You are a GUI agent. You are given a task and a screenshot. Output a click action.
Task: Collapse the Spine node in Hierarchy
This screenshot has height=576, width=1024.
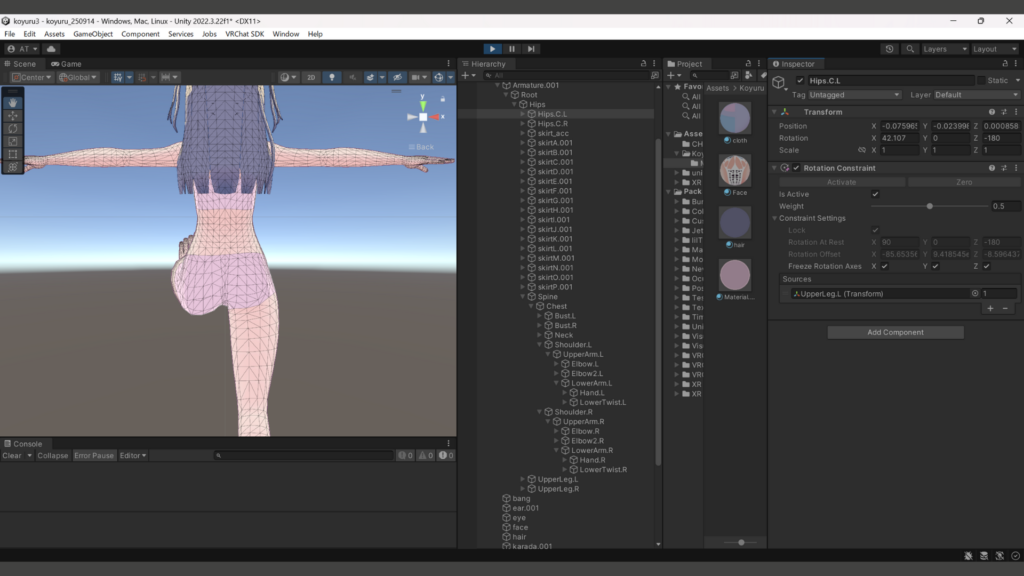(x=523, y=297)
